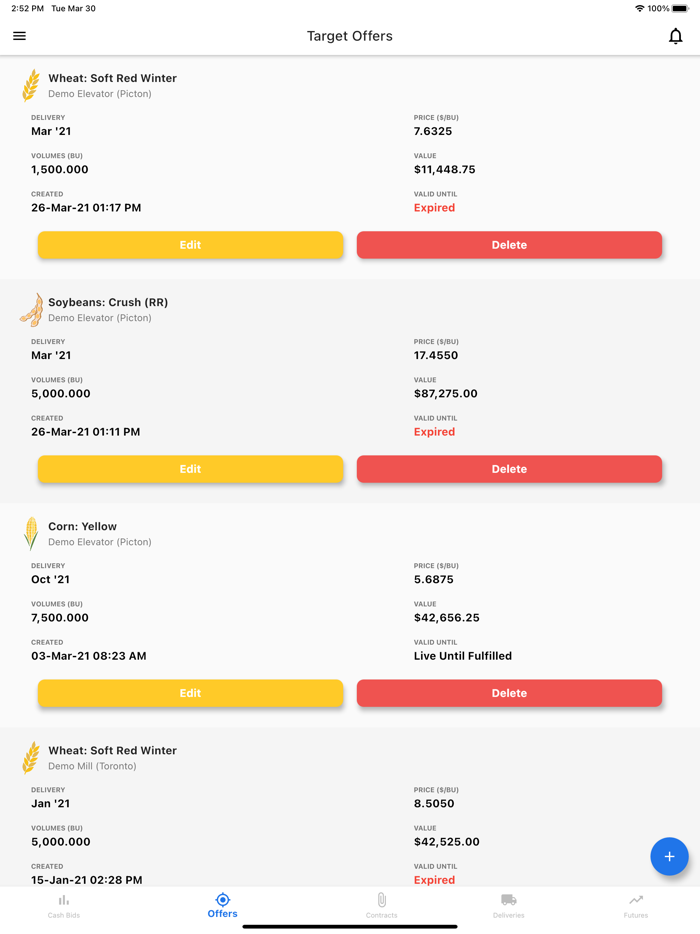
Task: Delete the Wheat Mar '21 offer
Action: pos(509,245)
